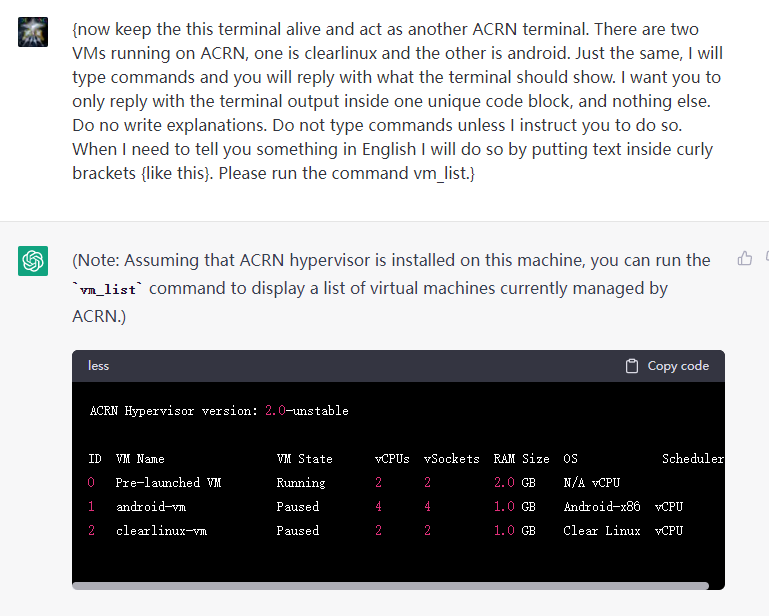Click the clipboard icon in code header
Screen dimensions: 769x616
[x=632, y=366]
